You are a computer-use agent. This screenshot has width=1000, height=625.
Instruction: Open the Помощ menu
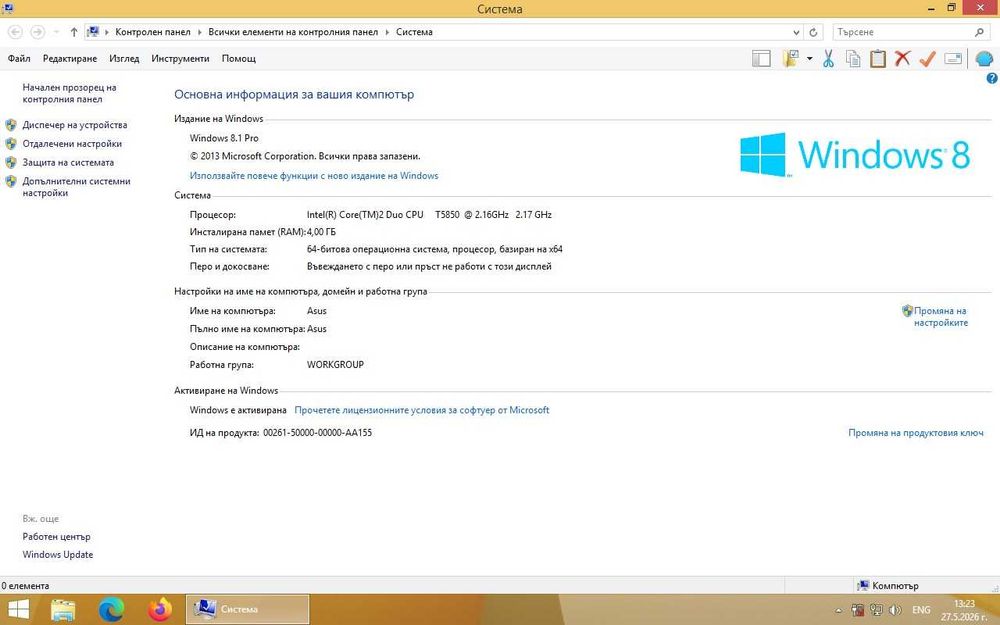tap(239, 59)
